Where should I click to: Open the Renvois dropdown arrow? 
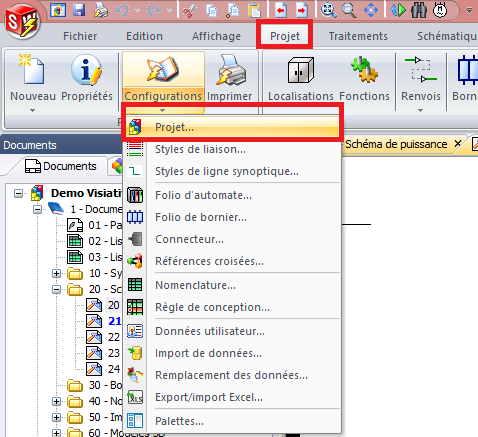point(421,110)
